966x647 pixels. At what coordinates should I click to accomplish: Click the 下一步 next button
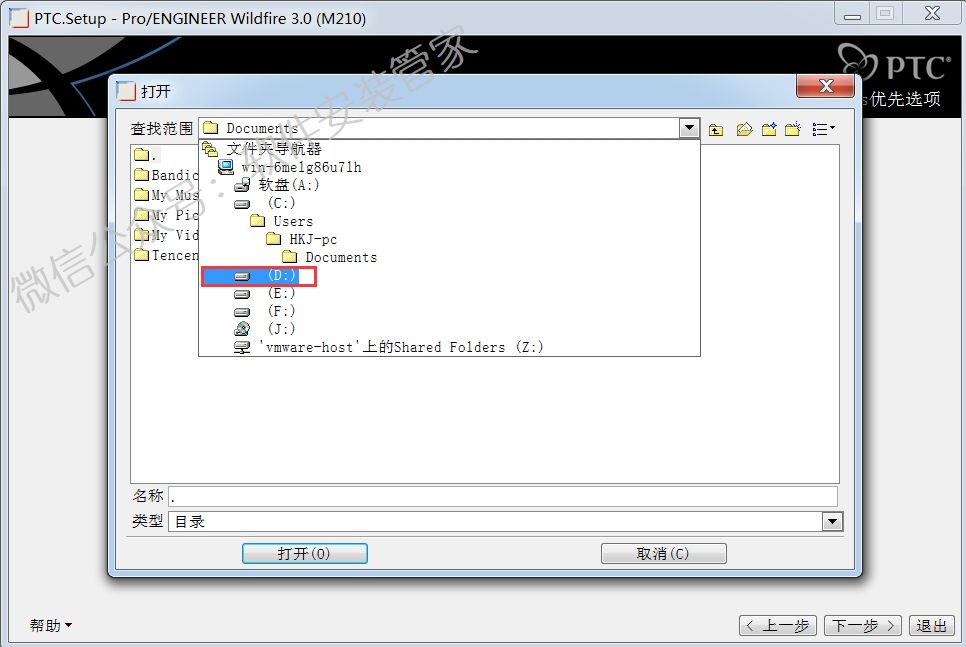[860, 625]
